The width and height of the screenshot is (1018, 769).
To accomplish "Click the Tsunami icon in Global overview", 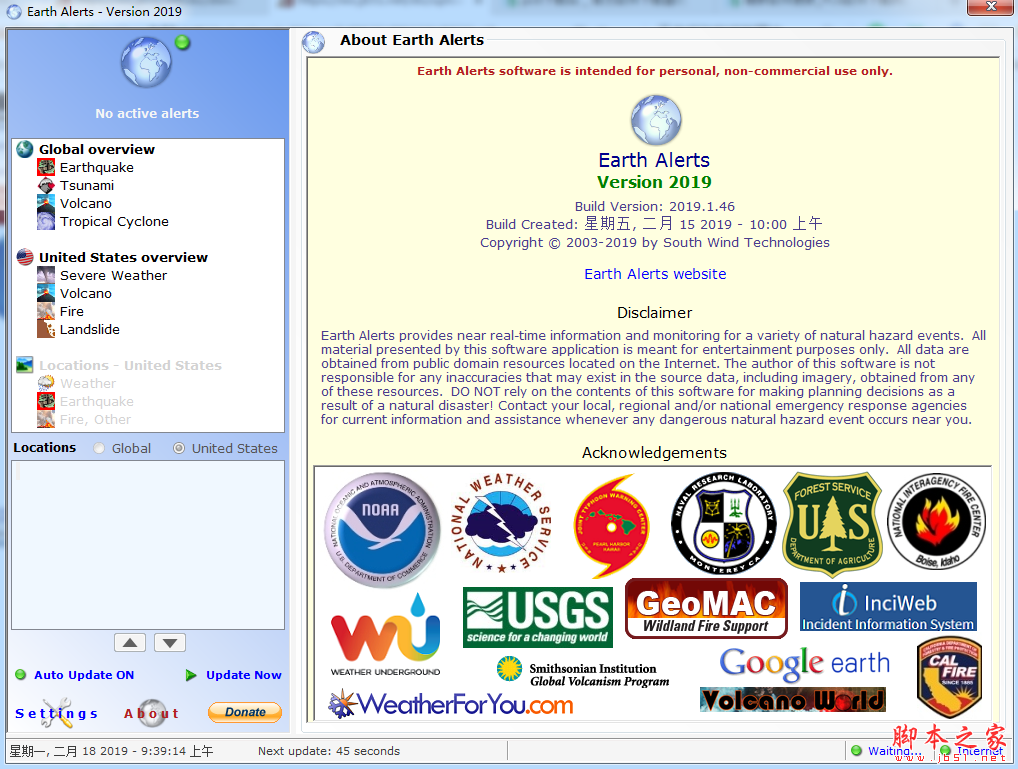I will pyautogui.click(x=46, y=186).
